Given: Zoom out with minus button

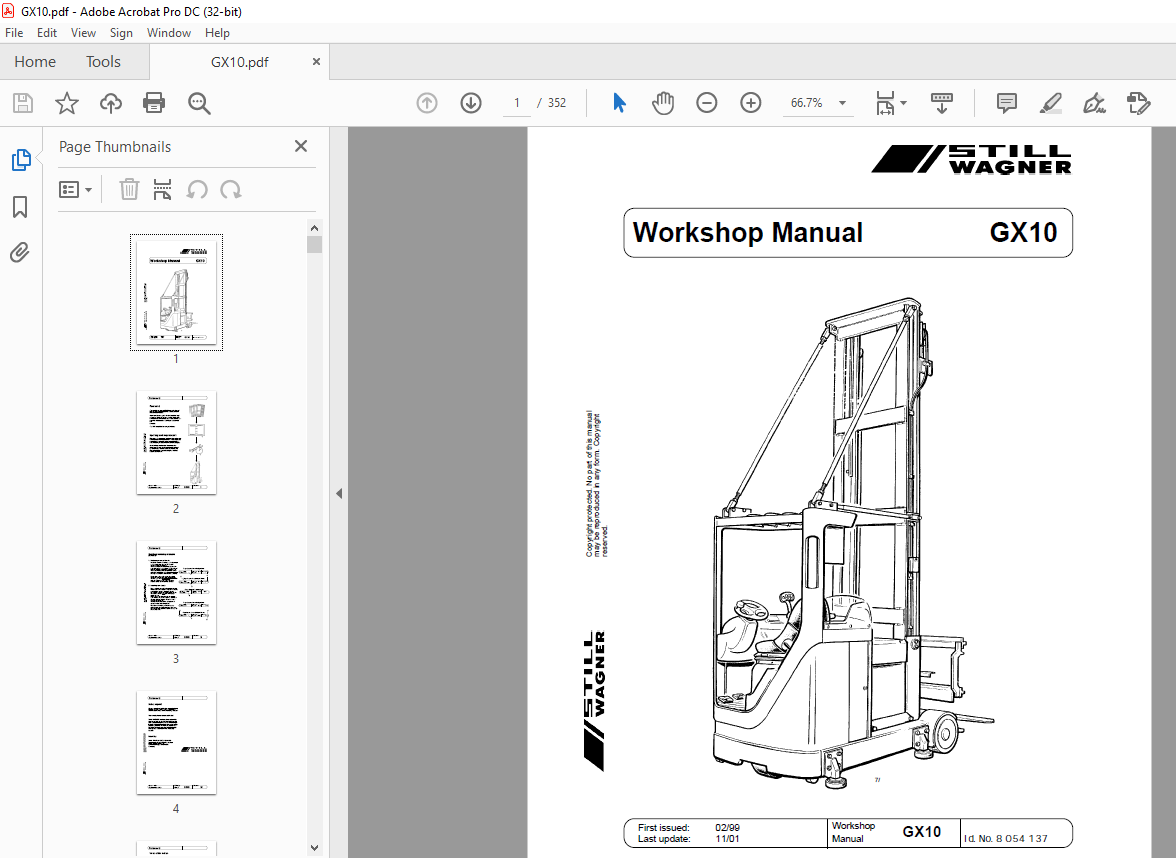Looking at the screenshot, I should coord(706,103).
